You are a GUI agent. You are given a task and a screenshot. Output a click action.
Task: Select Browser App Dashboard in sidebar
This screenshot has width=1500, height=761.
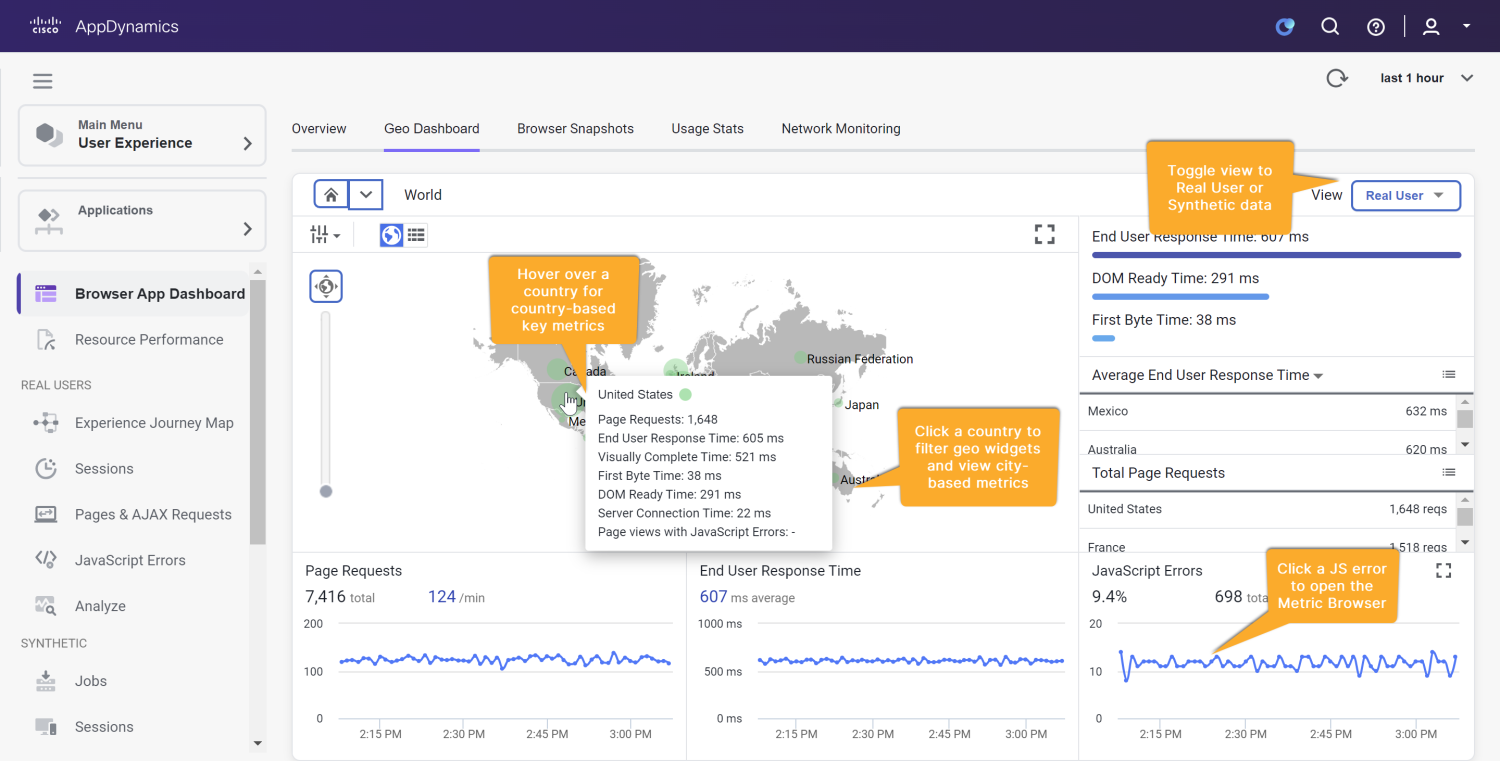tap(132, 294)
